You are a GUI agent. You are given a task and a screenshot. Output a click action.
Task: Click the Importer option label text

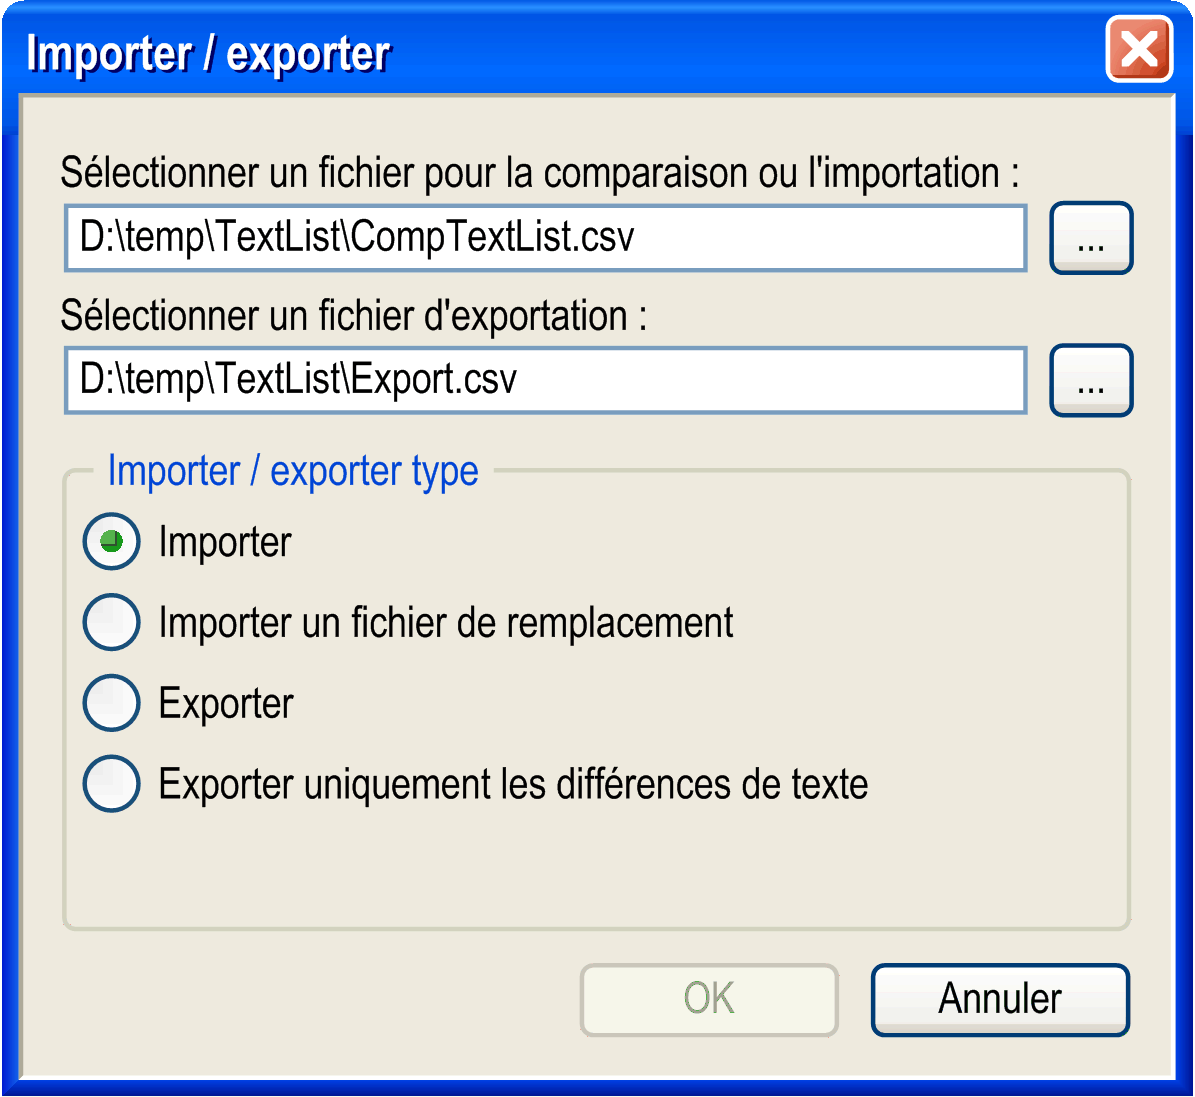pos(225,543)
